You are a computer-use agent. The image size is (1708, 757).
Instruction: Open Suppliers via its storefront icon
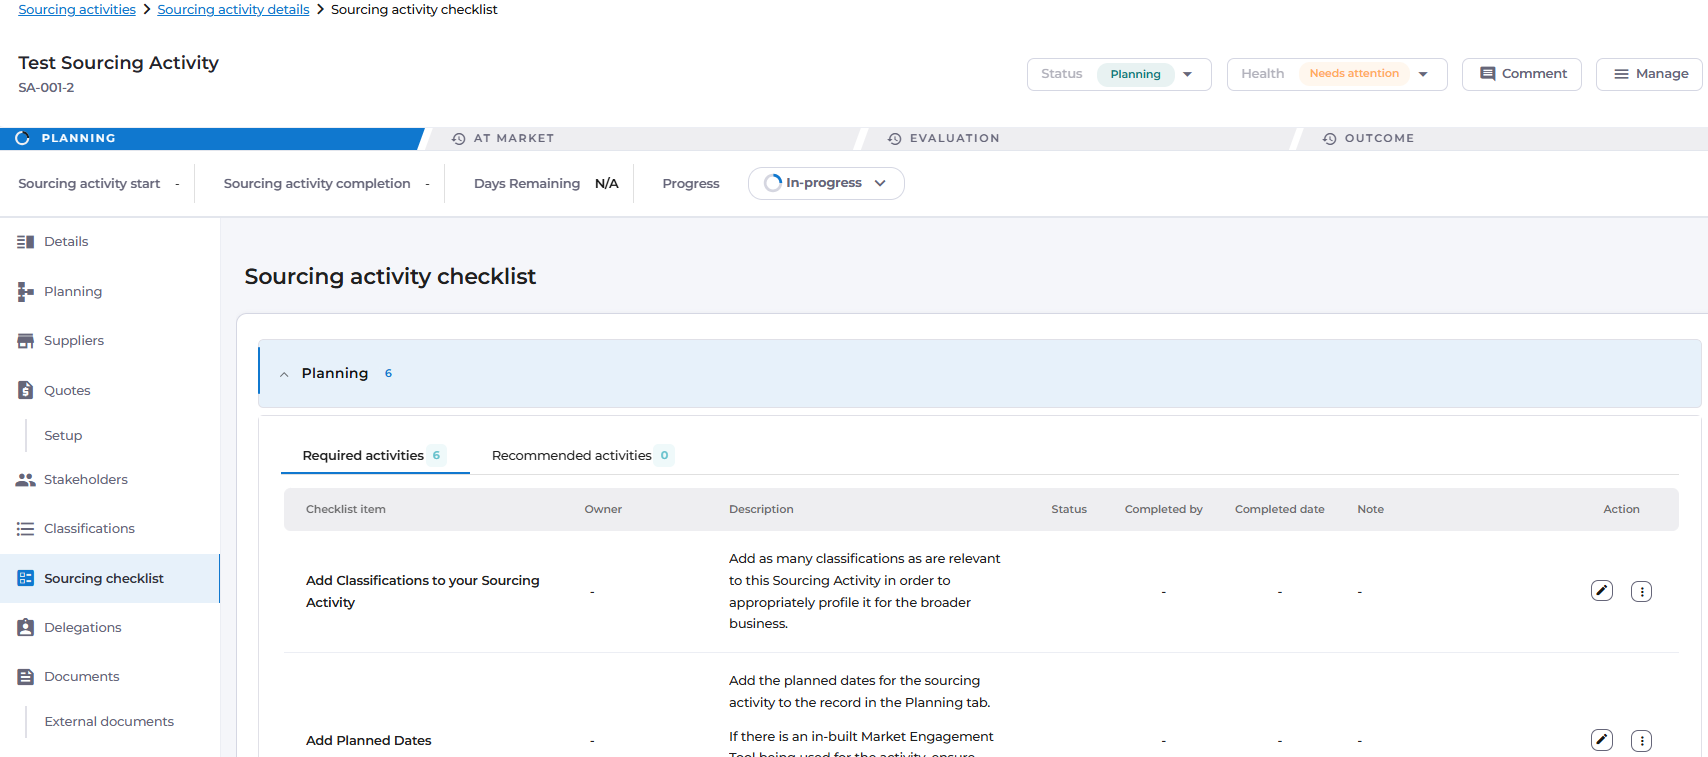pos(26,341)
